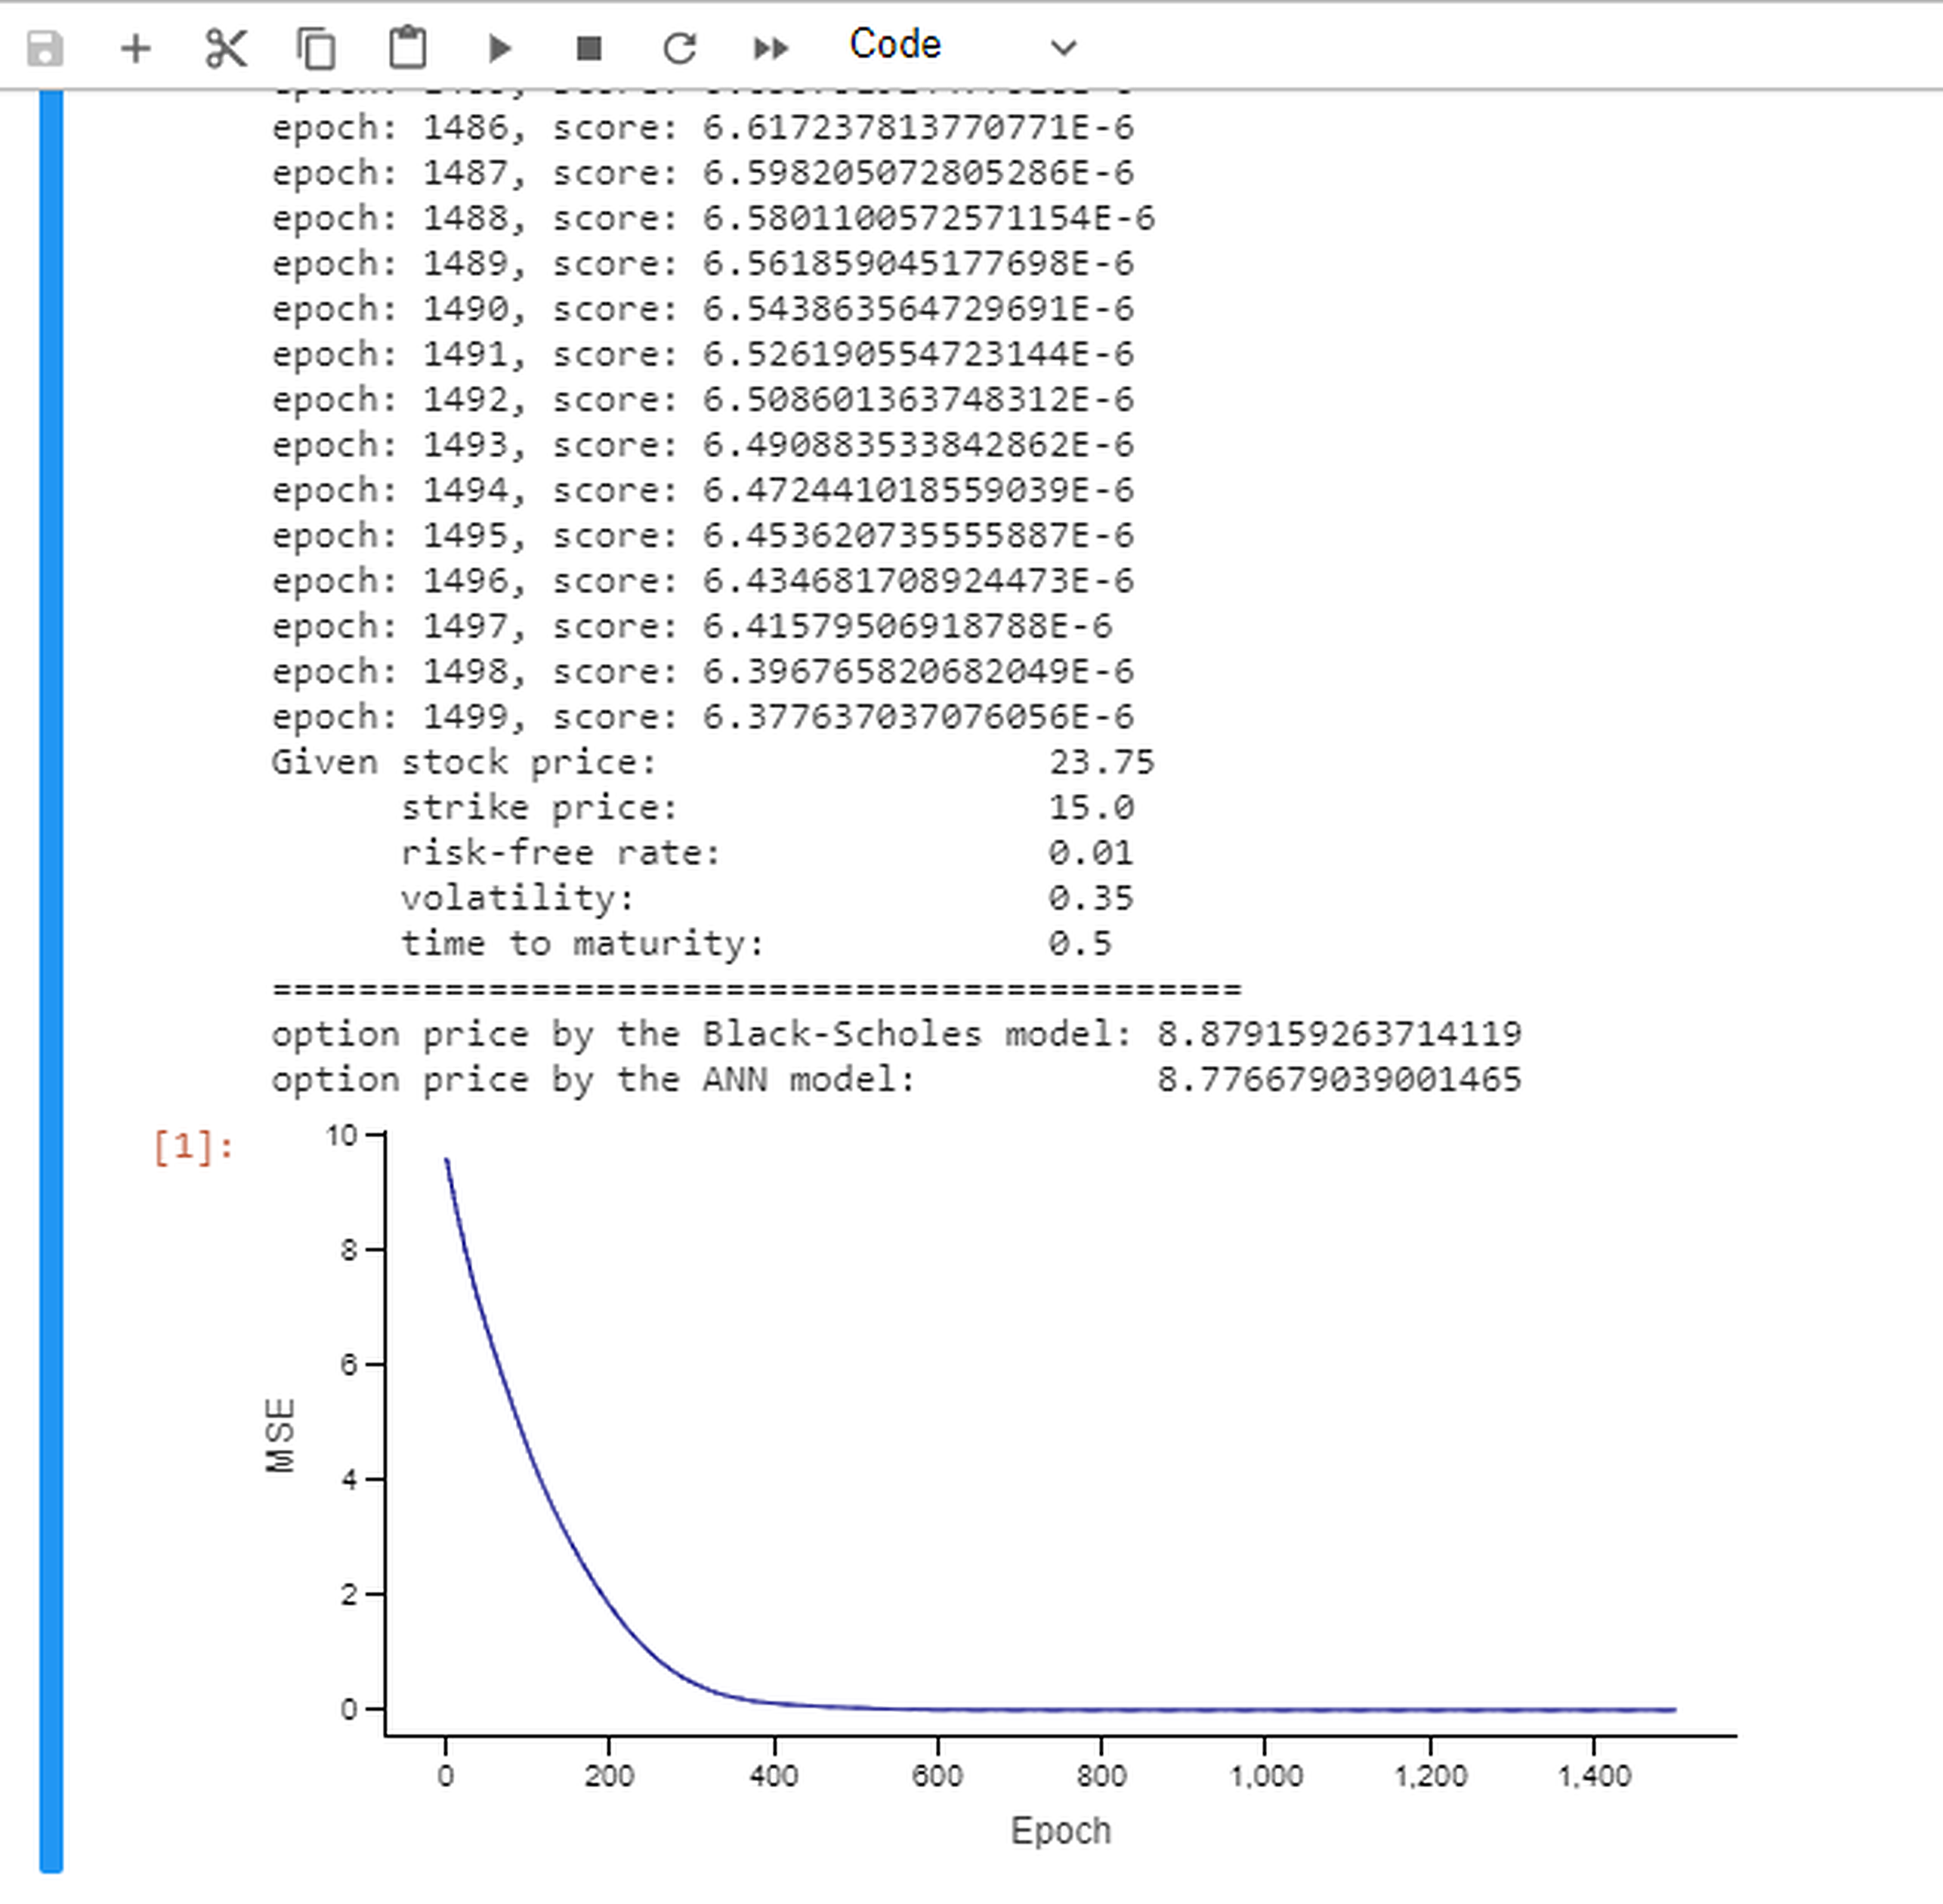
Task: Click the 800 x-axis tick label
Action: 1101,1776
